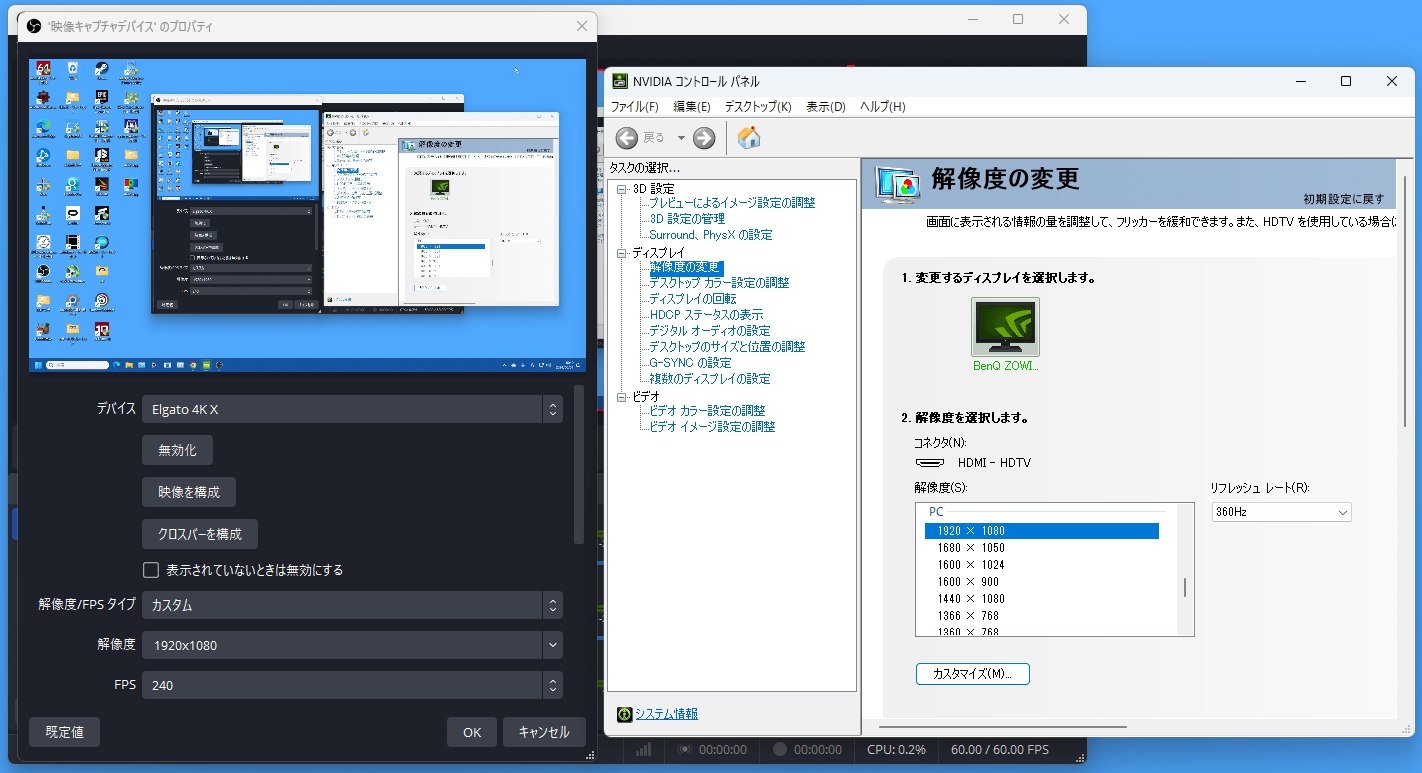
Task: Open the 編集(E) menu
Action: [692, 107]
